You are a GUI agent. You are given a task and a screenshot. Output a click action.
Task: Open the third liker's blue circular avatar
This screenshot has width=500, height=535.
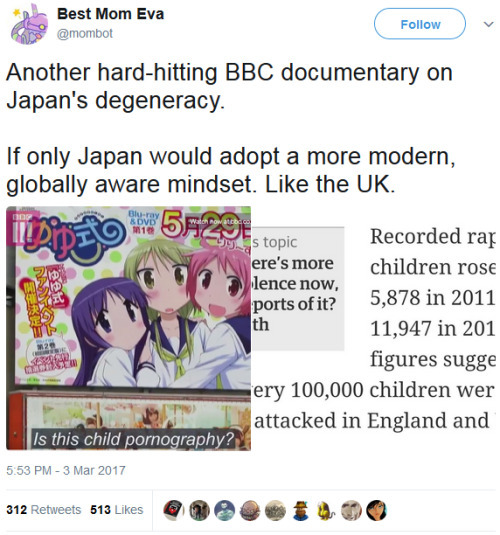225,510
